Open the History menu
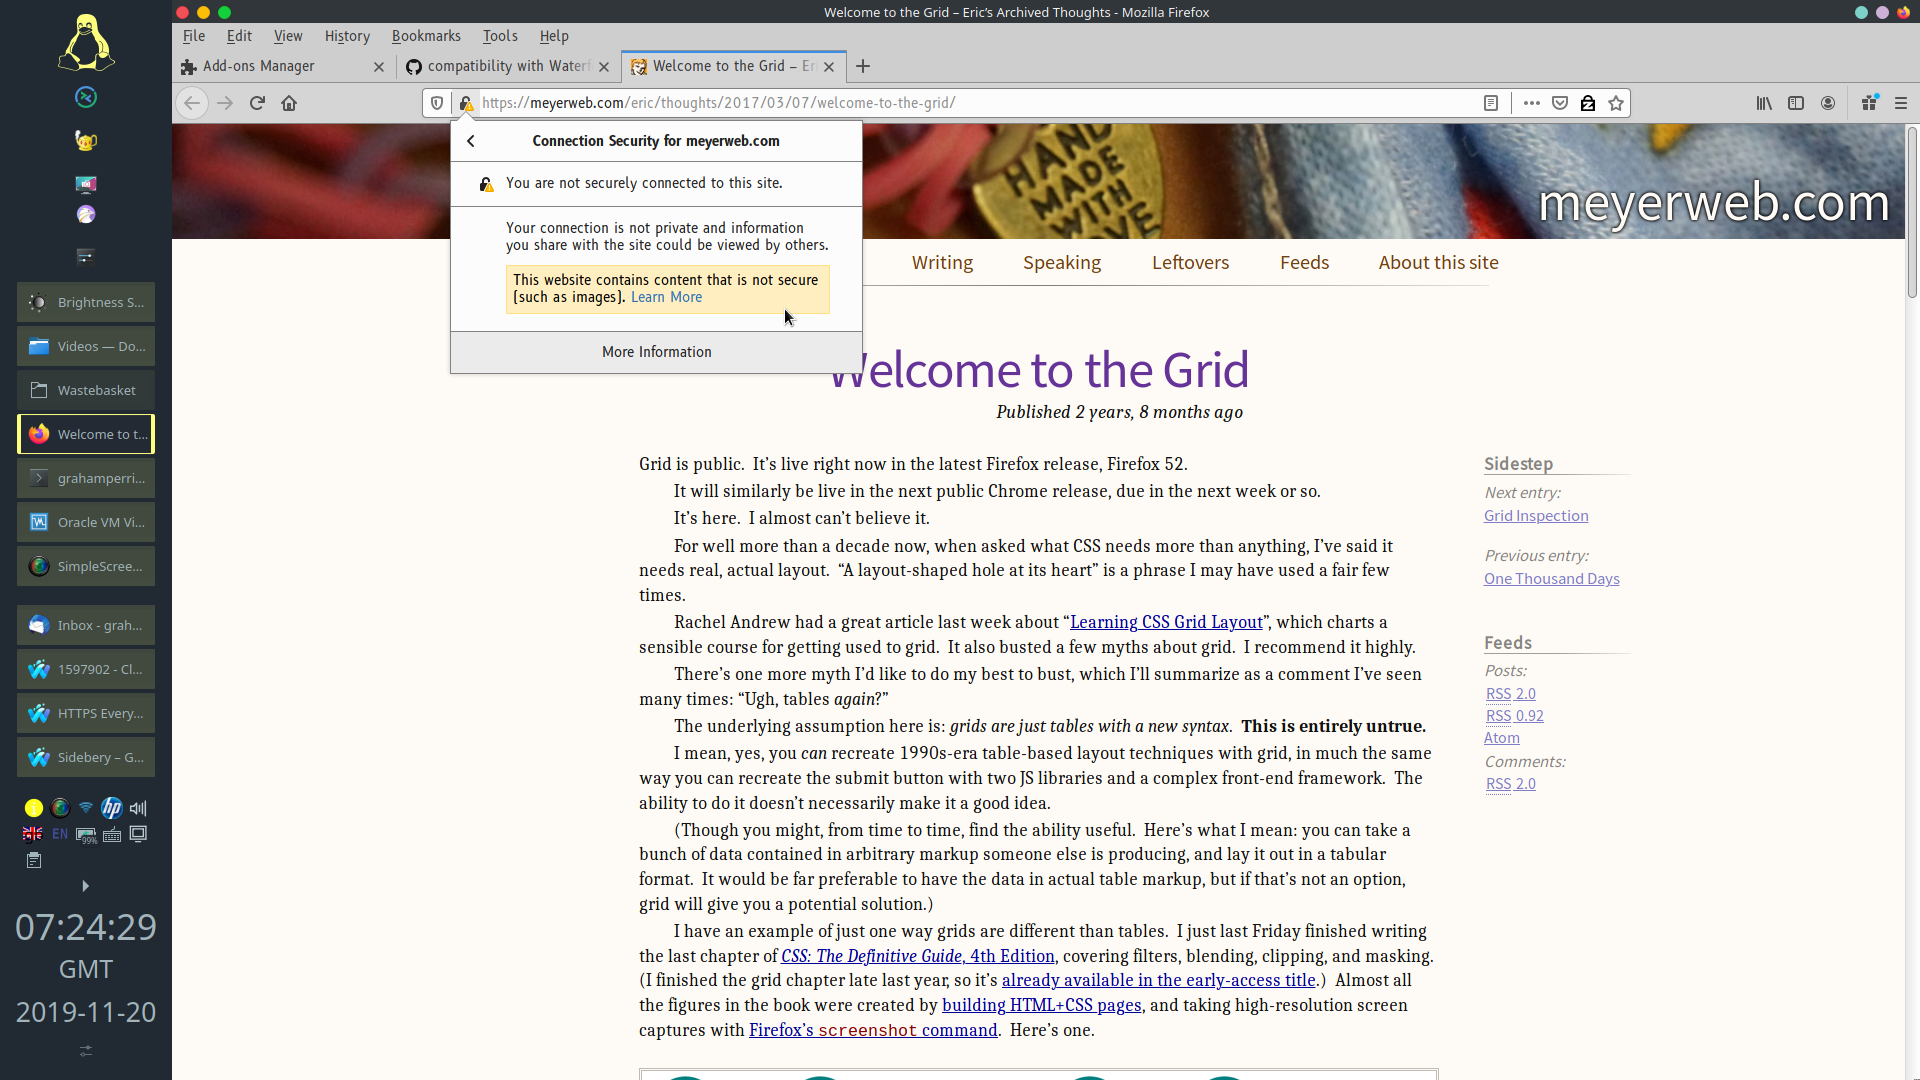Image resolution: width=1920 pixels, height=1080 pixels. [x=347, y=36]
